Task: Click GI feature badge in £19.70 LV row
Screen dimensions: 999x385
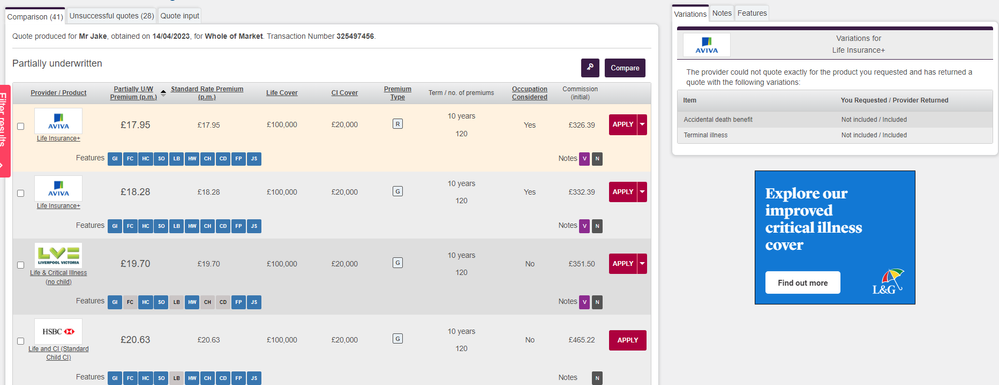Action: (x=115, y=301)
